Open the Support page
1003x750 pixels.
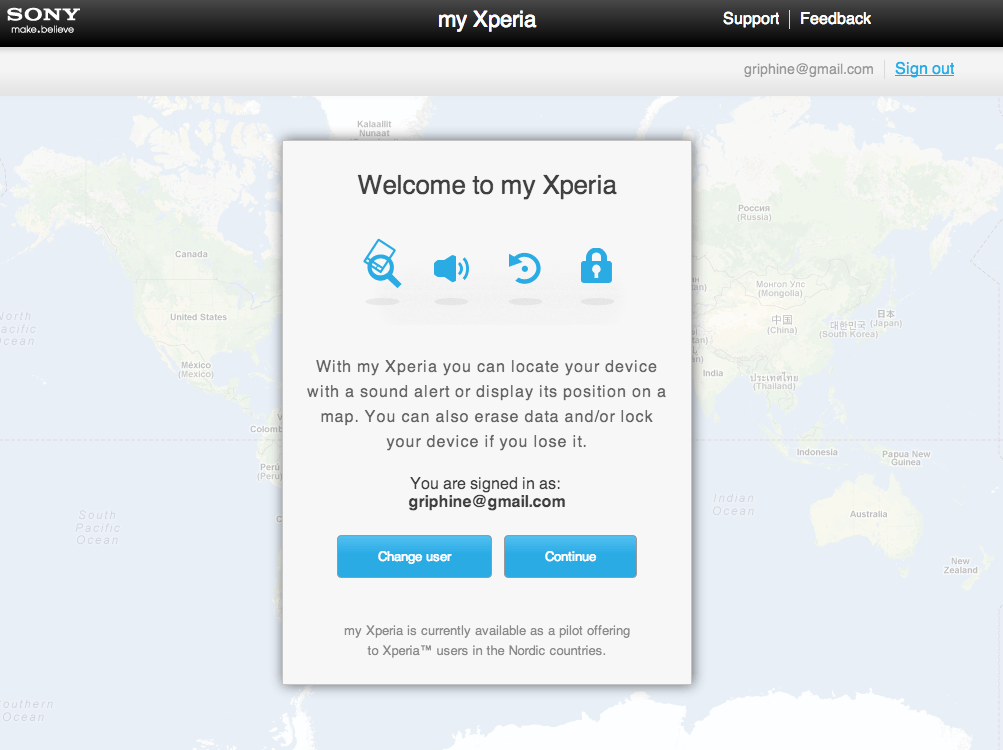tap(750, 19)
